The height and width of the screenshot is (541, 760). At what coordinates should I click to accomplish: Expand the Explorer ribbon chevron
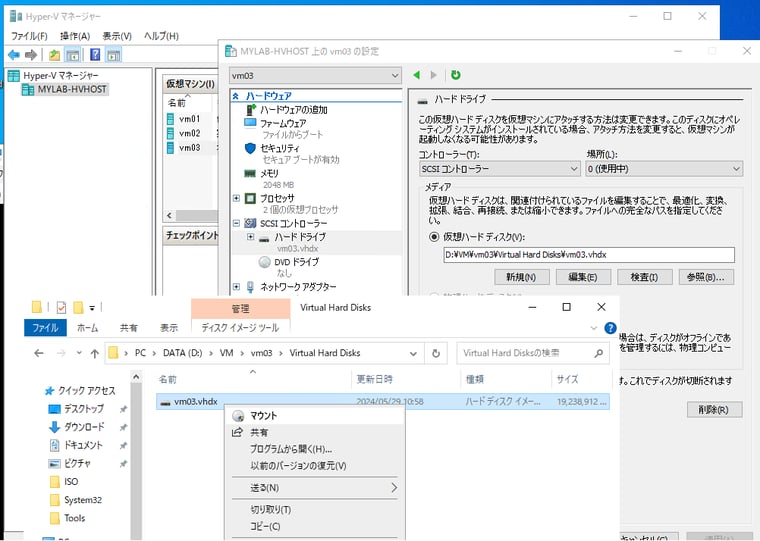(x=594, y=328)
